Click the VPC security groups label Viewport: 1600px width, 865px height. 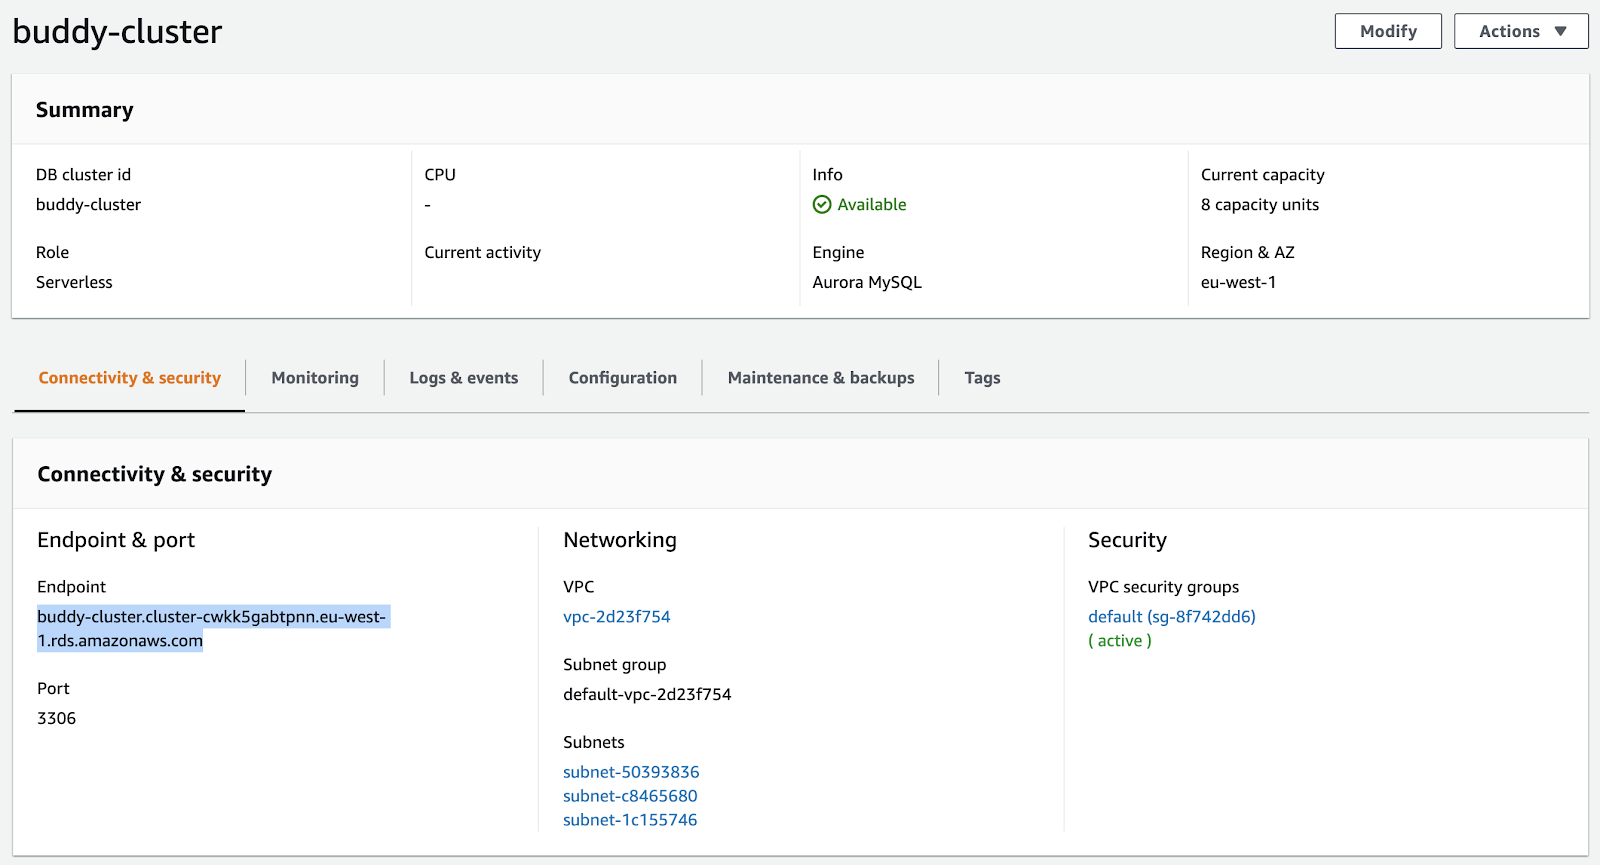click(x=1163, y=587)
